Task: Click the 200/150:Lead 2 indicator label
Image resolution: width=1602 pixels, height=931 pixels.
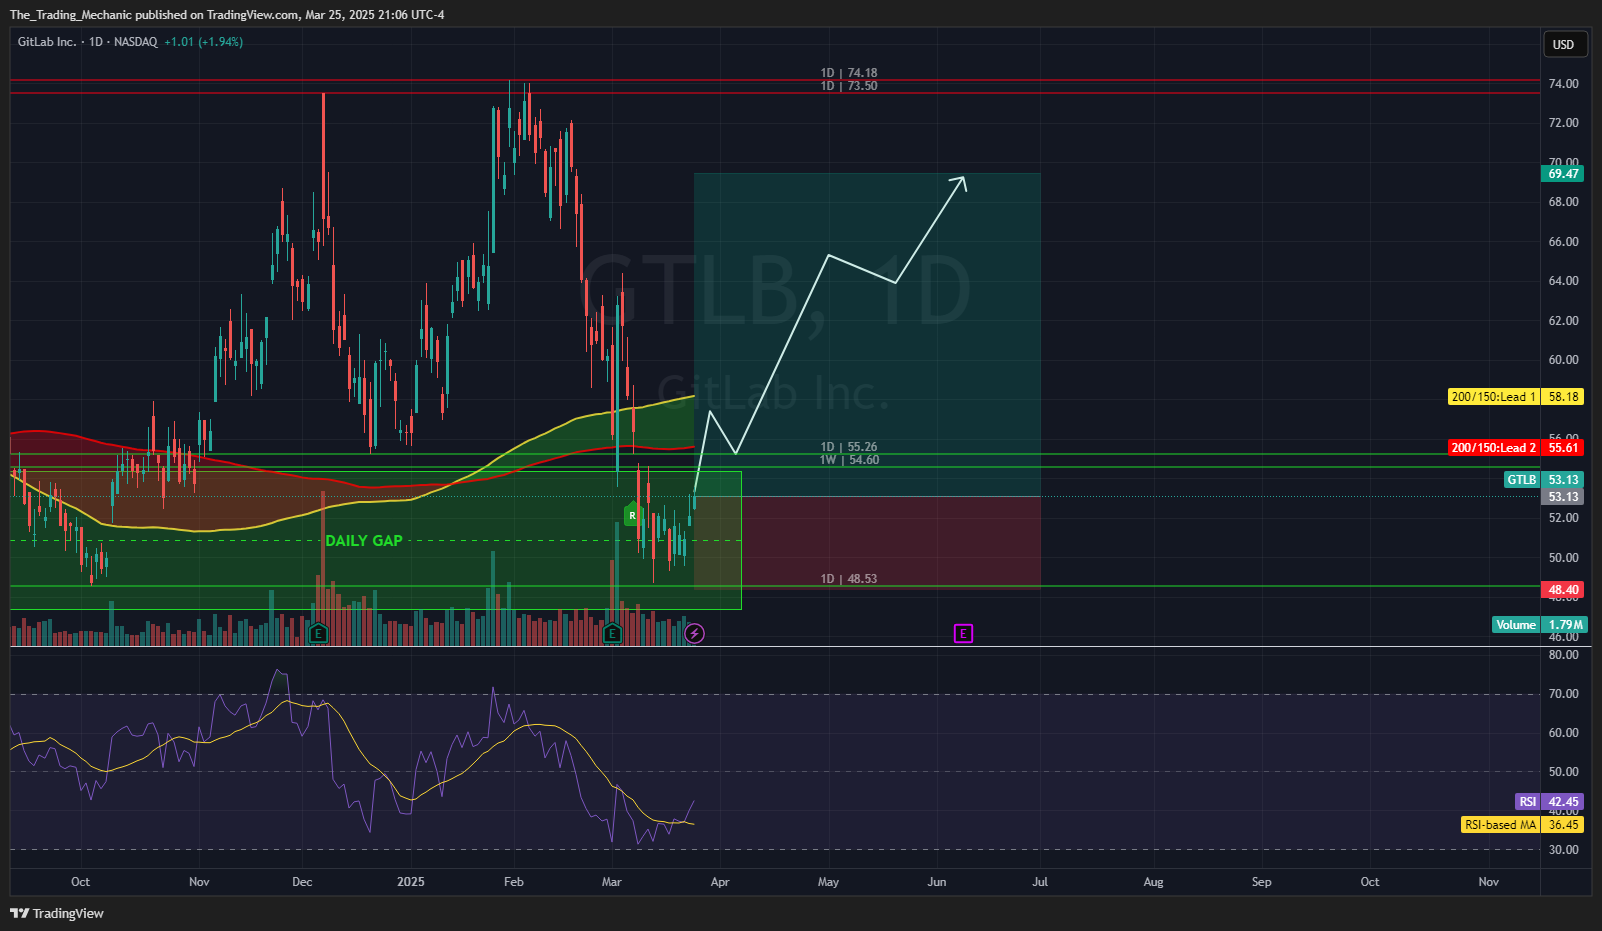Action: tap(1494, 448)
